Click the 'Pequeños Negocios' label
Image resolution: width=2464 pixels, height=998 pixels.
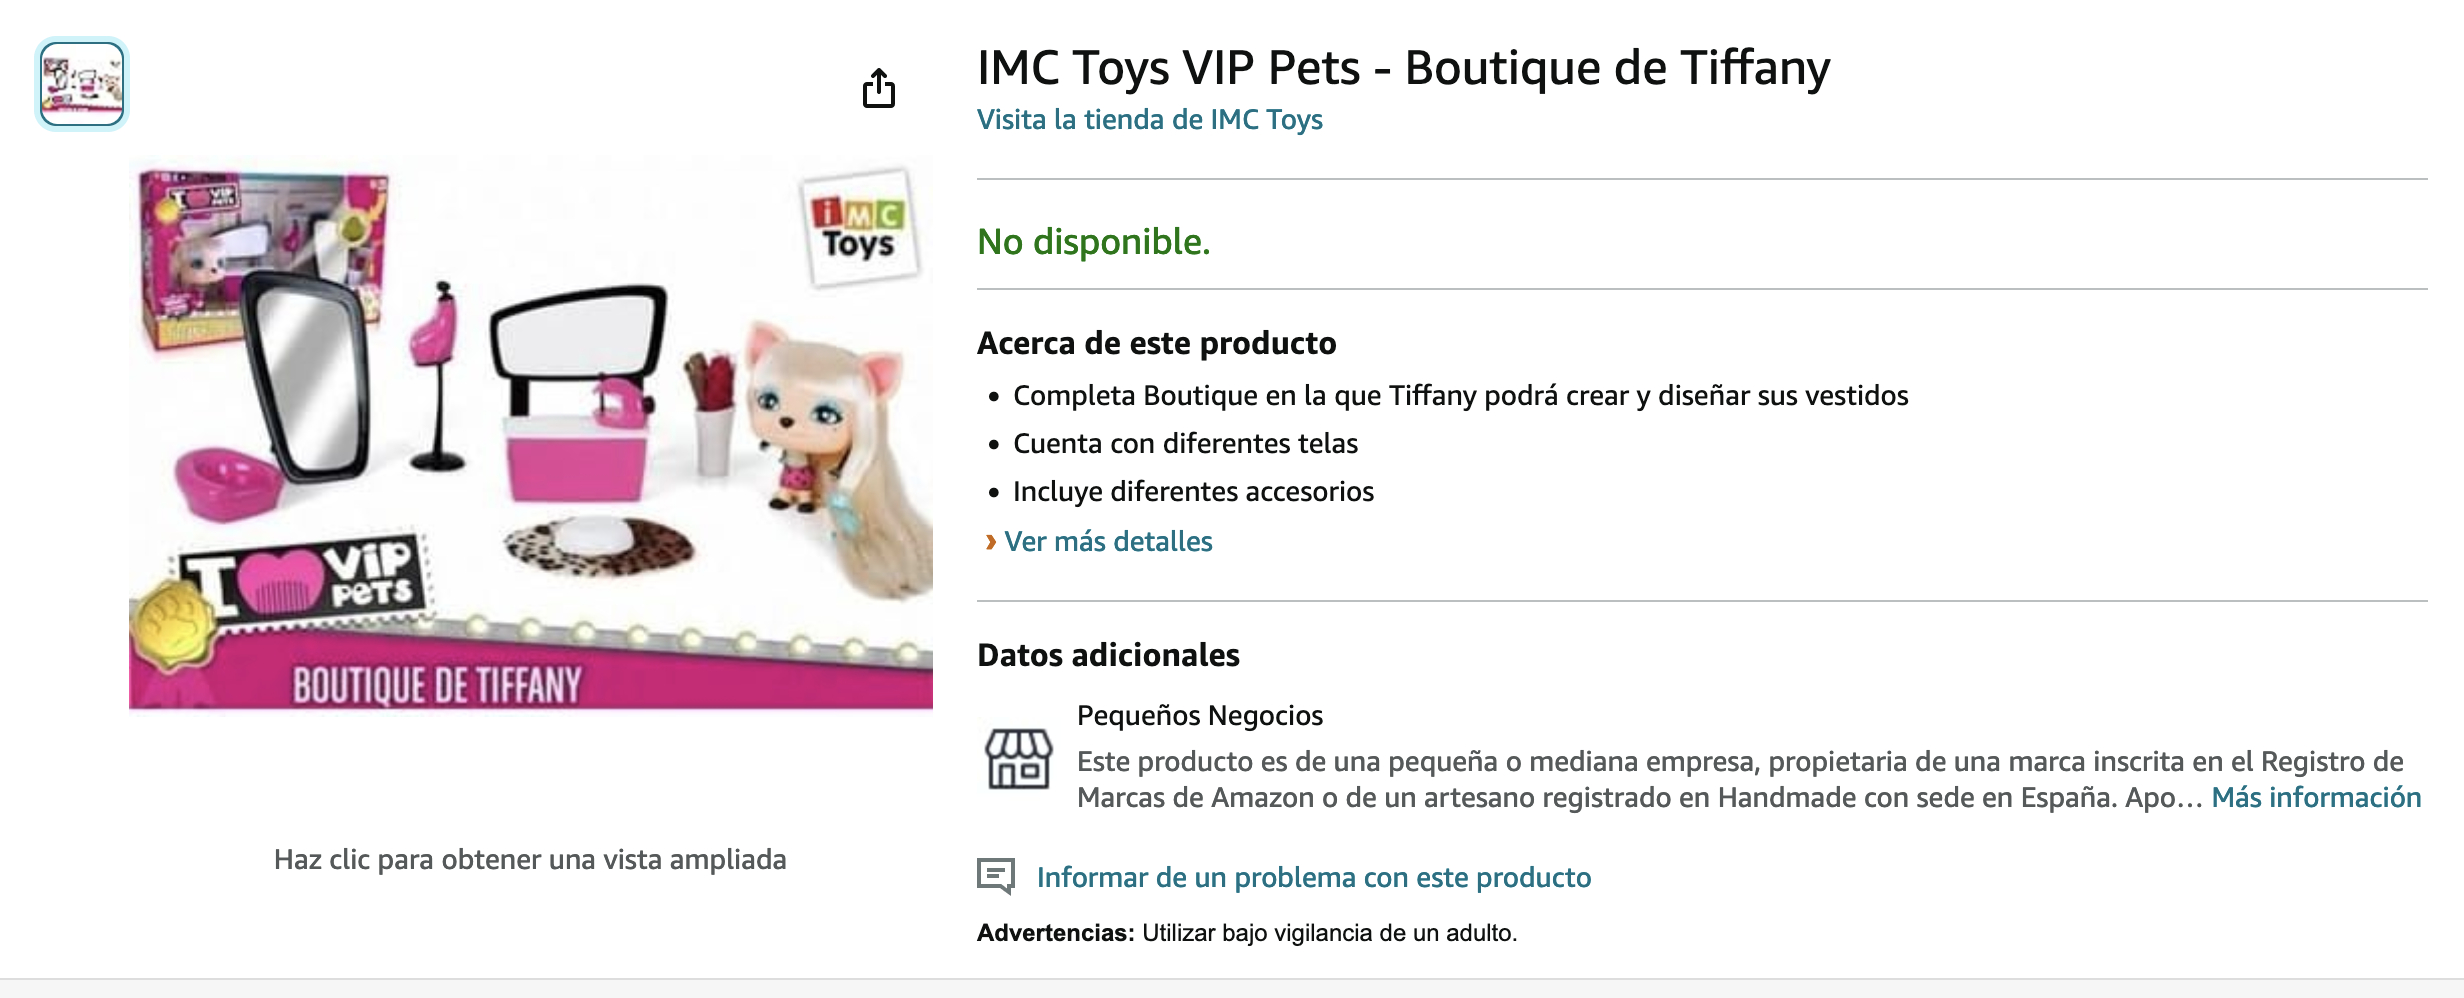click(1199, 716)
